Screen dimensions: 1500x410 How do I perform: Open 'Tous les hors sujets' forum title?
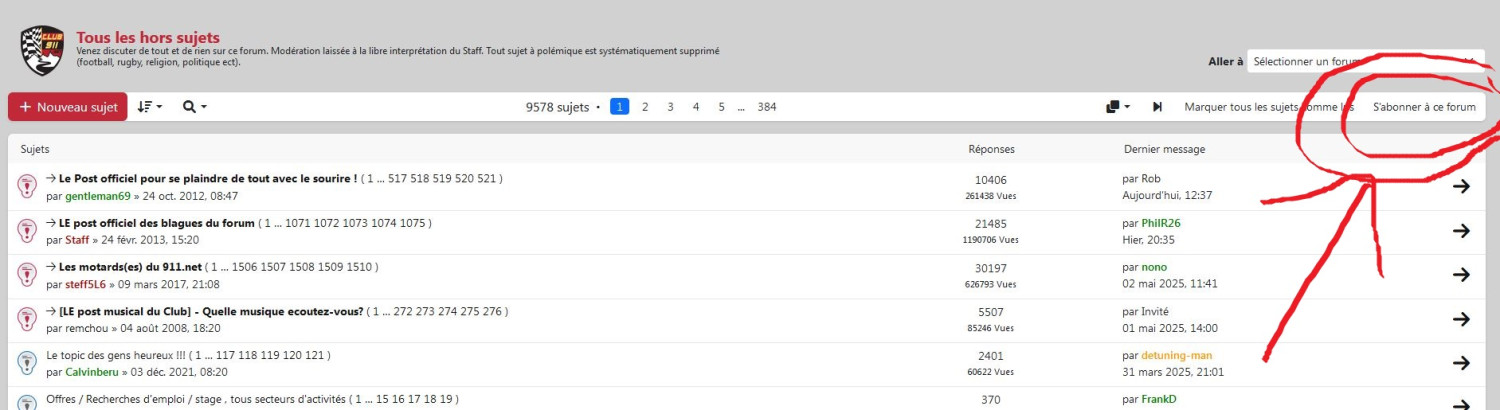coord(148,38)
